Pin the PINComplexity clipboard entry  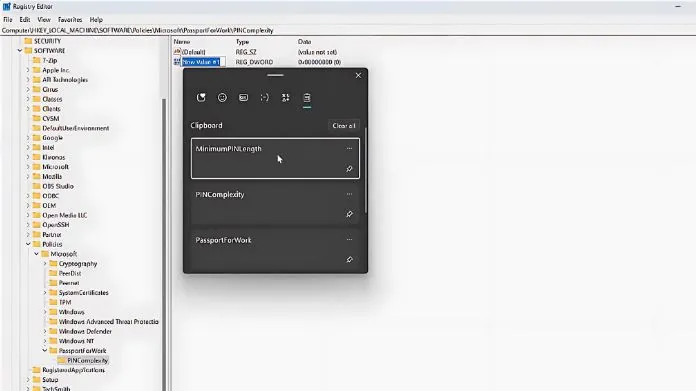click(x=349, y=214)
